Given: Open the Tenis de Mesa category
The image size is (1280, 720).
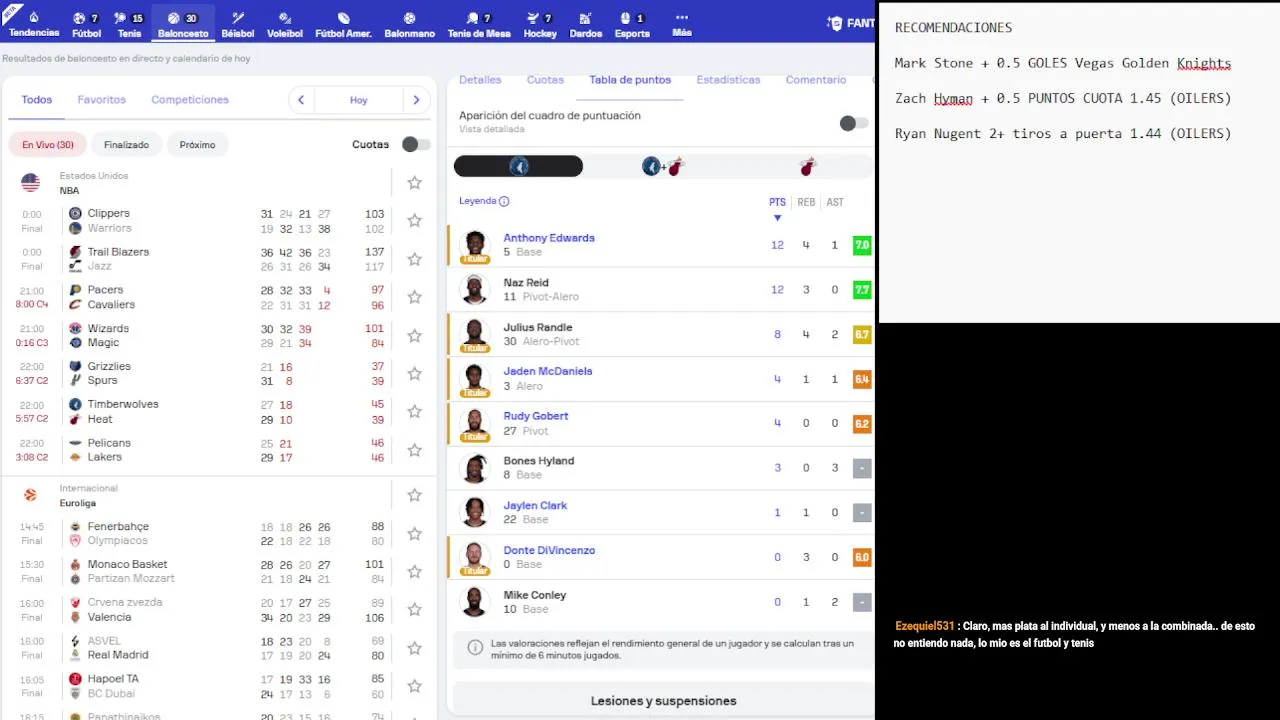Looking at the screenshot, I should click(x=478, y=25).
